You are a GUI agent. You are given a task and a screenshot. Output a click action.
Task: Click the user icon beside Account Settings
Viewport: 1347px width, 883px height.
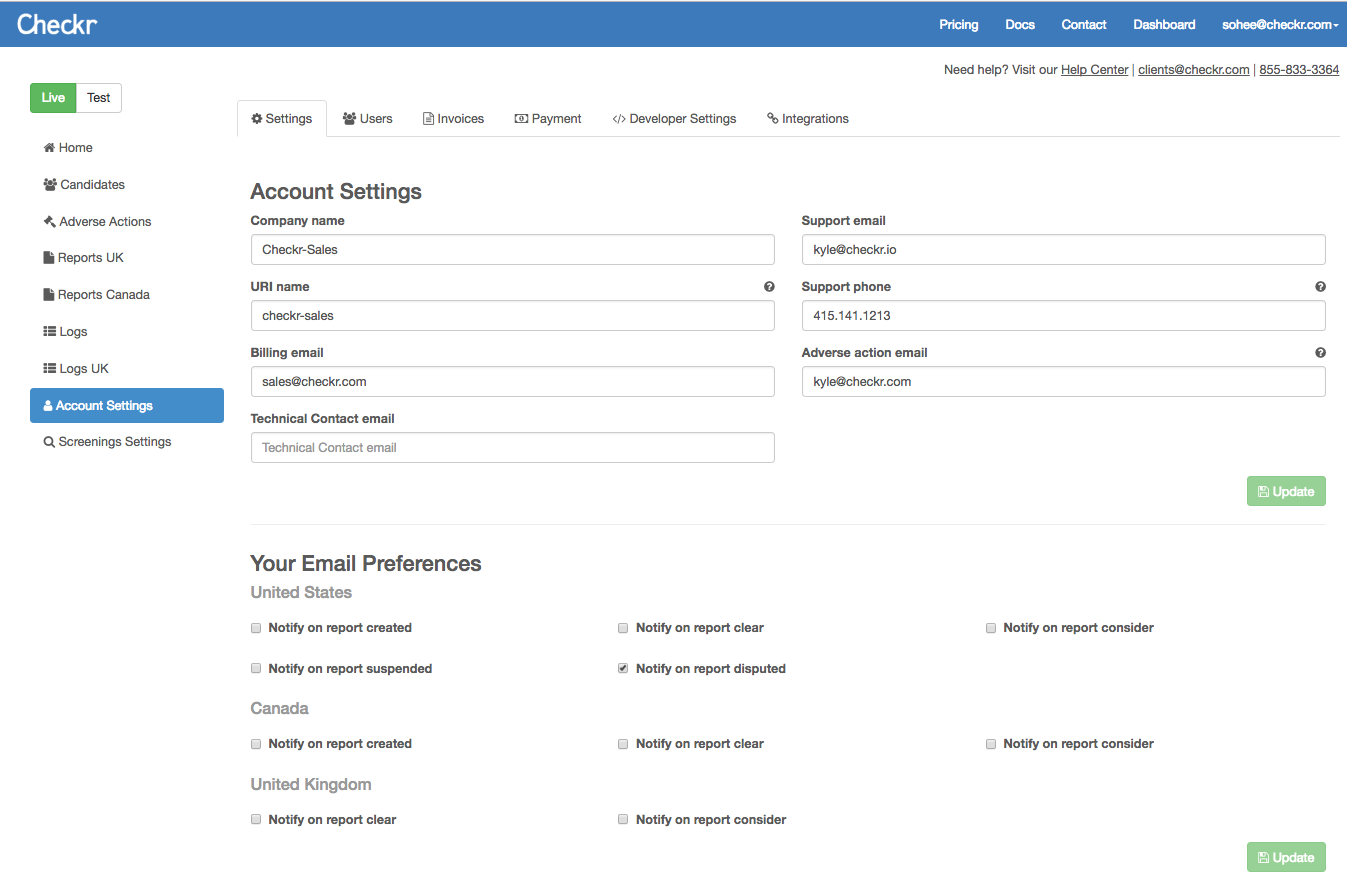(x=48, y=406)
